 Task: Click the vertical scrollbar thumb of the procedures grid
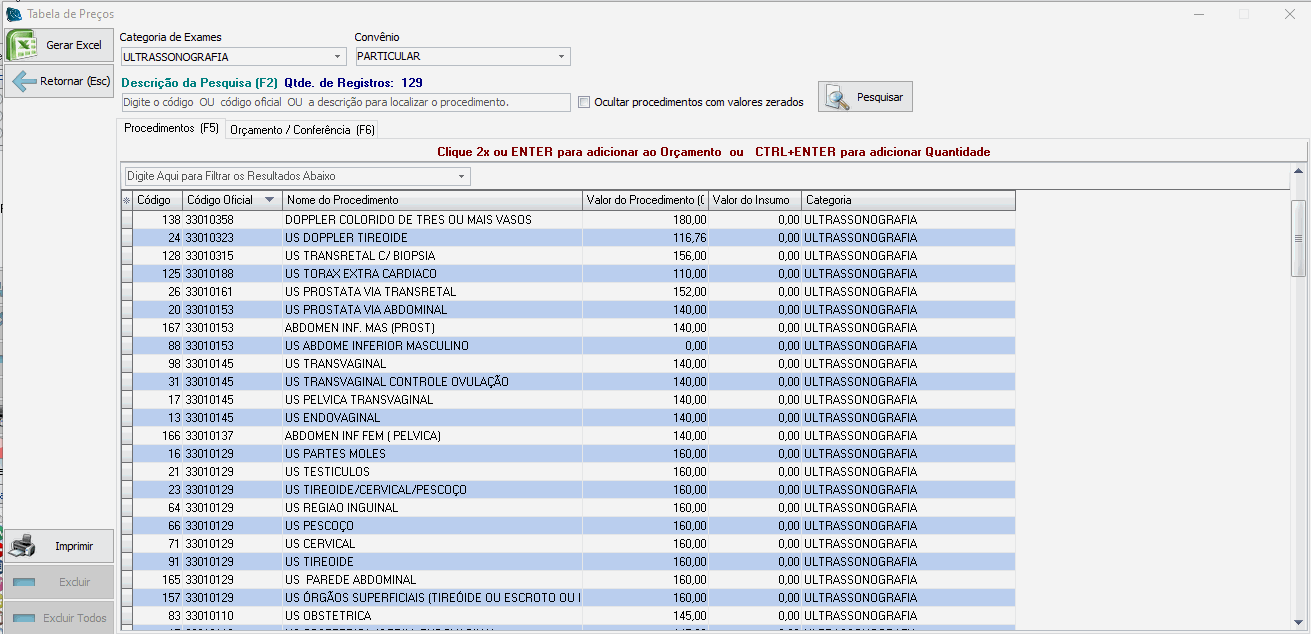(1298, 238)
